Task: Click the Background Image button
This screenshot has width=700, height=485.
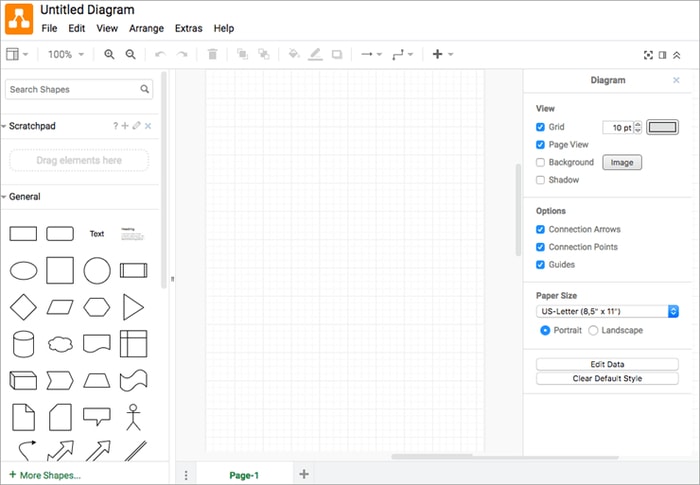Action: (x=622, y=163)
